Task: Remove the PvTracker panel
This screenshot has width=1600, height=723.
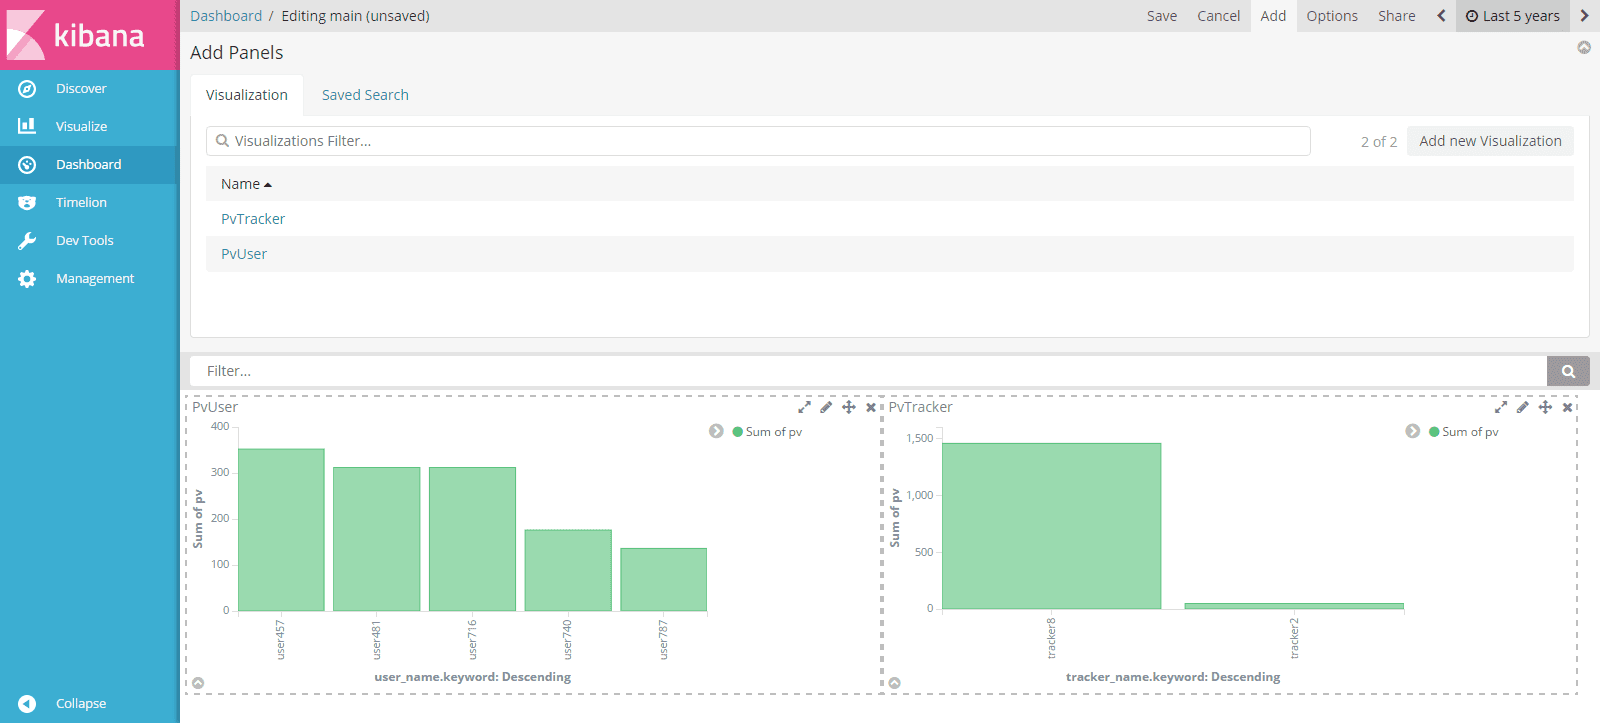Action: pyautogui.click(x=1567, y=407)
